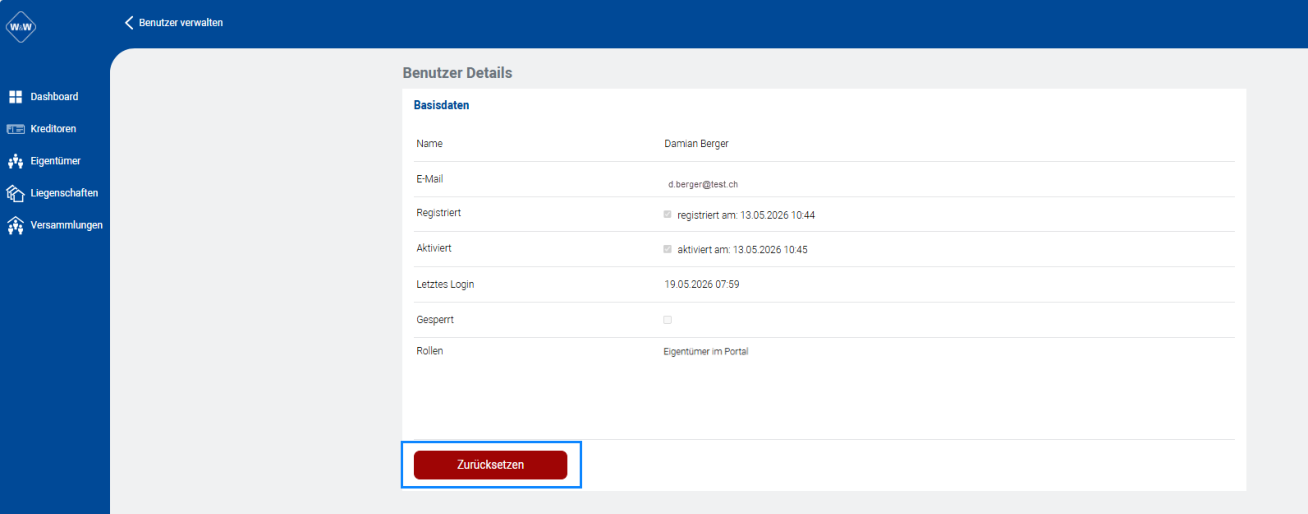
Task: Toggle the Gesperrt checkbox
Action: [667, 320]
